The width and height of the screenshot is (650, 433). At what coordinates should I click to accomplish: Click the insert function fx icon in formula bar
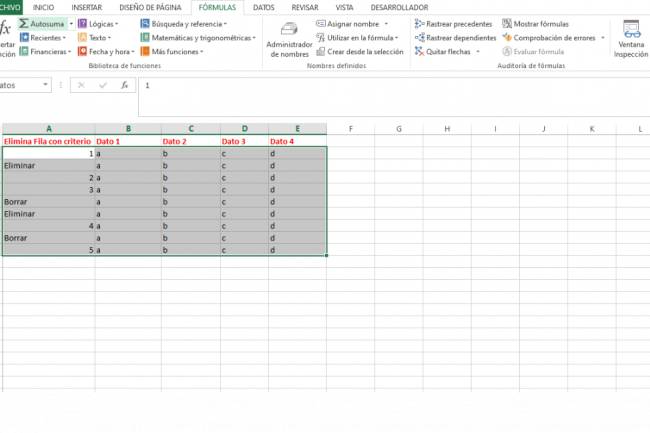[x=125, y=86]
